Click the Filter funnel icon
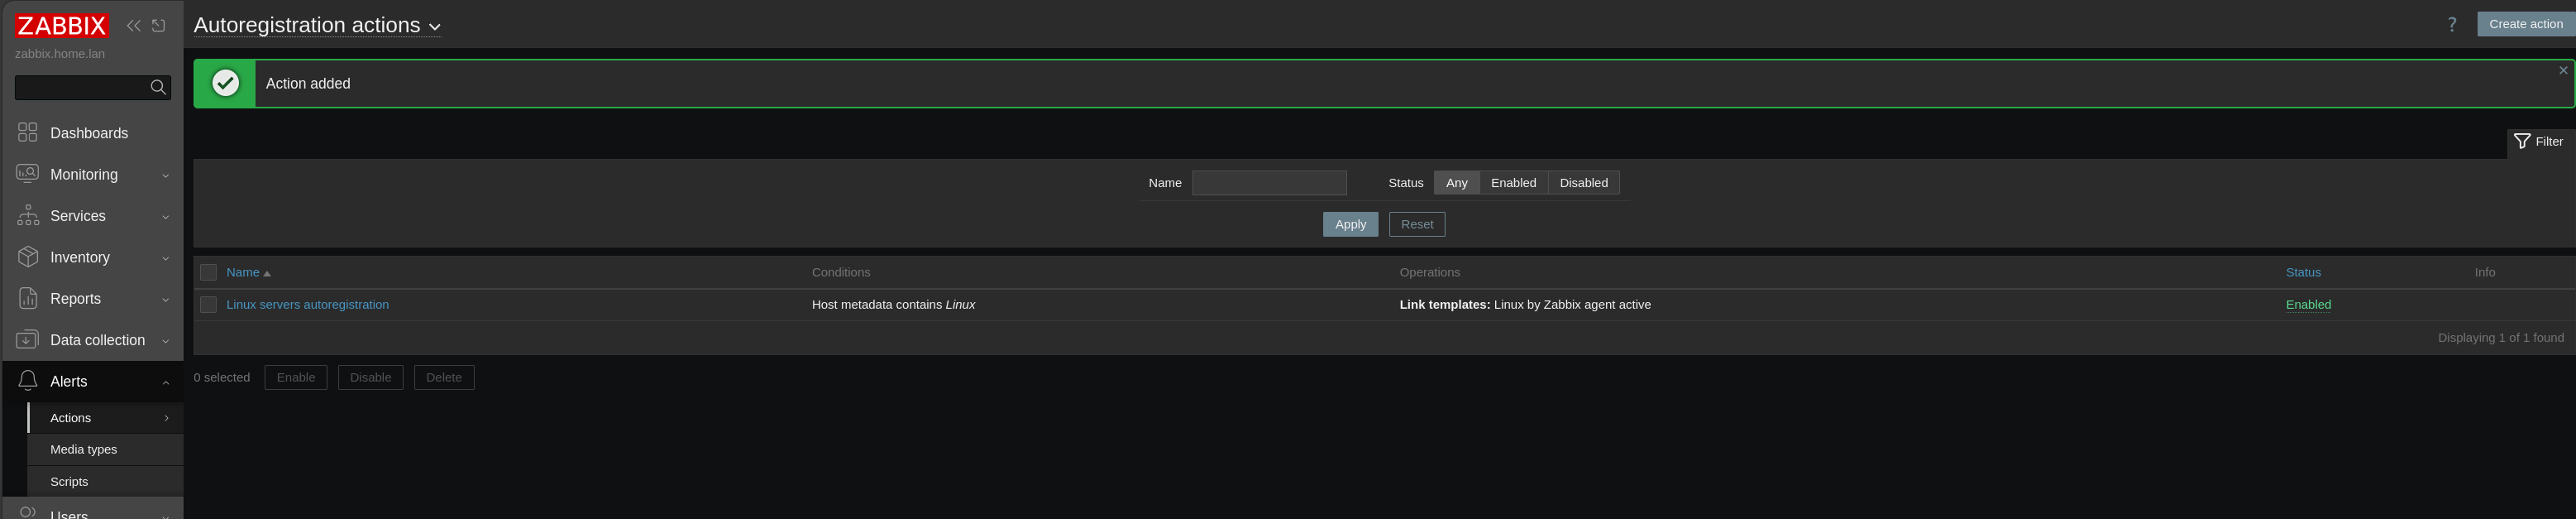 pyautogui.click(x=2522, y=141)
